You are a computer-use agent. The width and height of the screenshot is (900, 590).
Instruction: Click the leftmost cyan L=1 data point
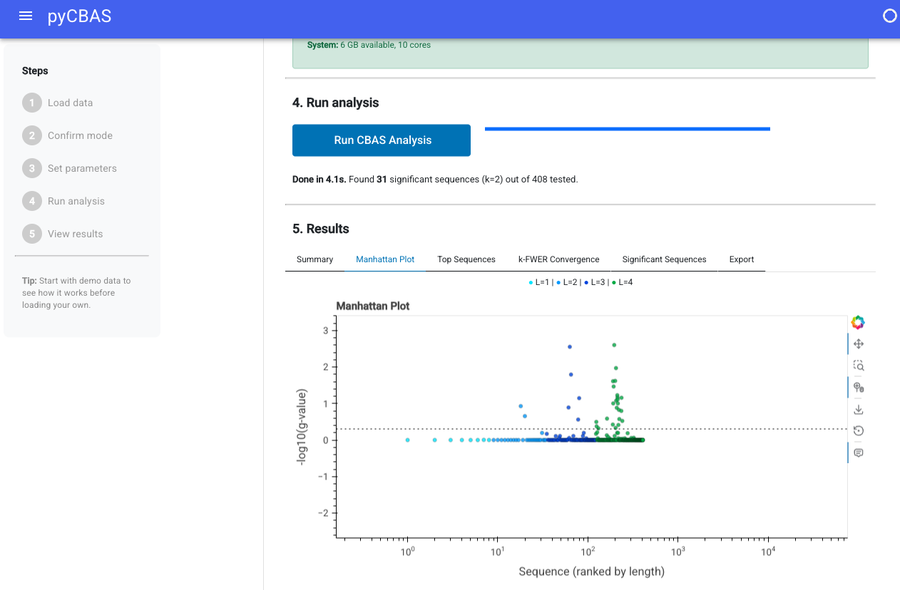tap(408, 440)
